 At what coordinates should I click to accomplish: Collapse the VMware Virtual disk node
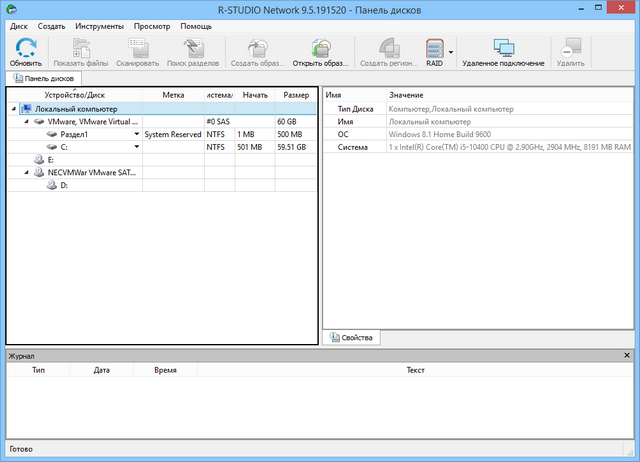pyautogui.click(x=26, y=121)
